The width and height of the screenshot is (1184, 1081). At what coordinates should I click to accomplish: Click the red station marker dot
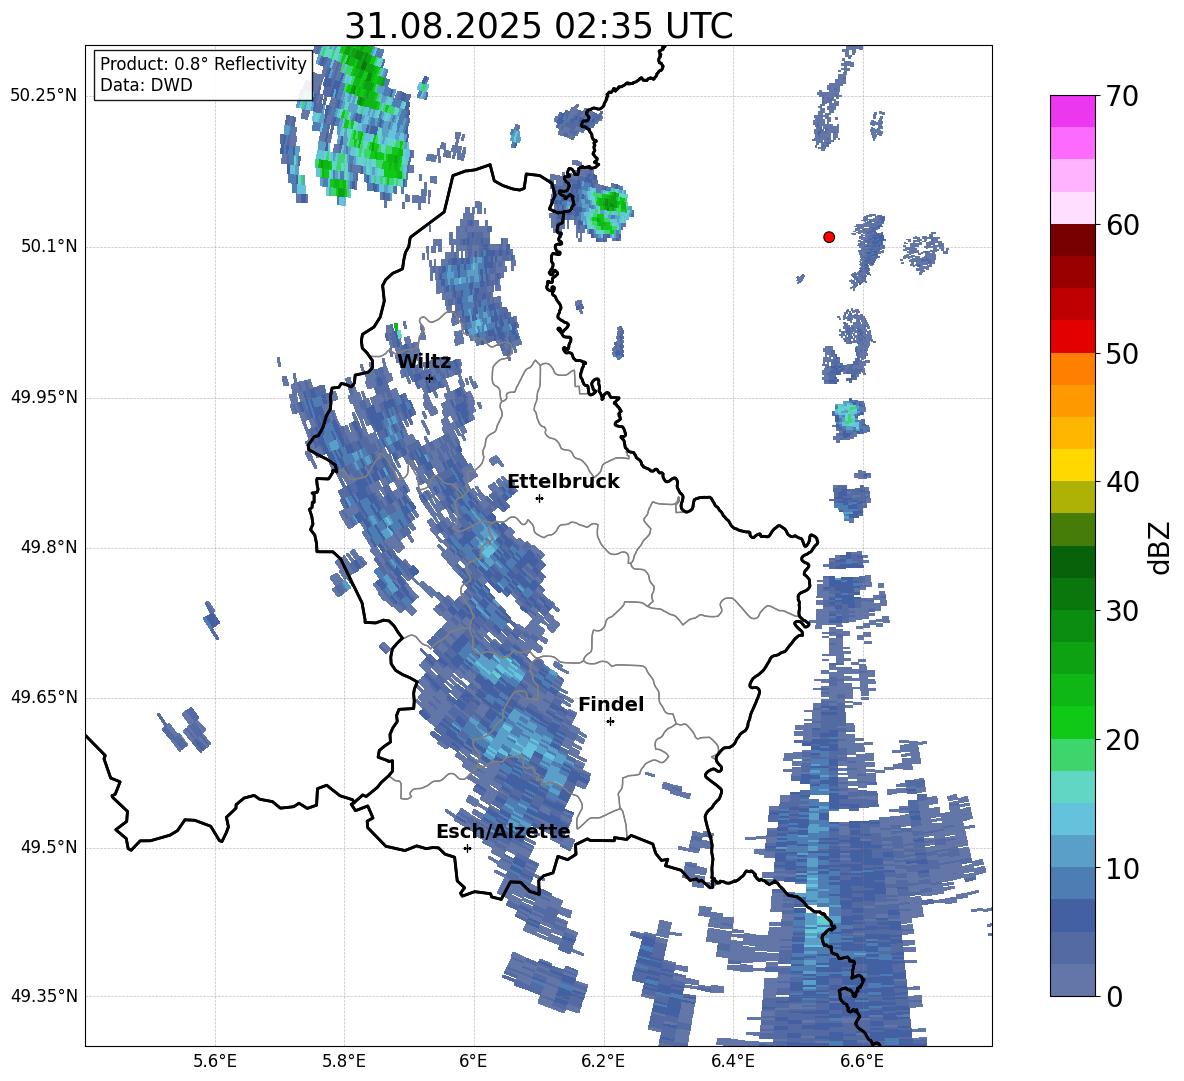coord(829,237)
